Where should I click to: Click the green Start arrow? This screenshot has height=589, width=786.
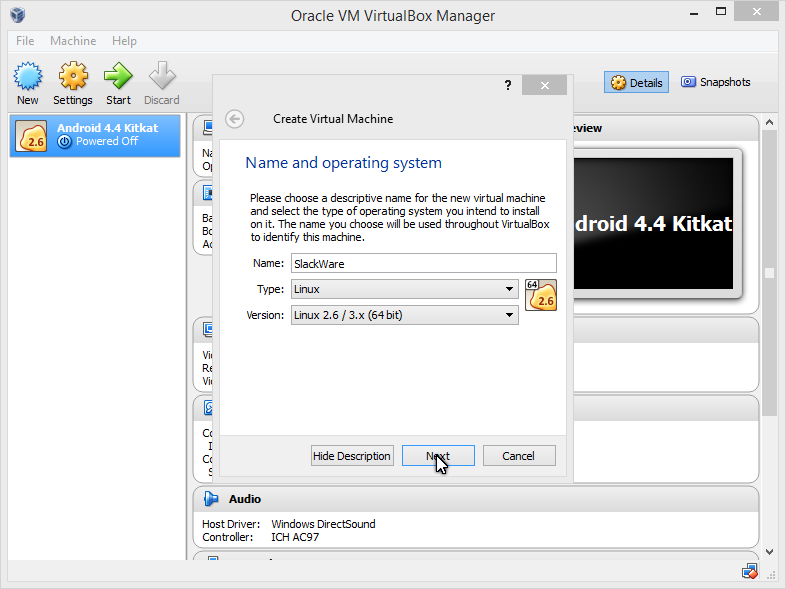(118, 76)
